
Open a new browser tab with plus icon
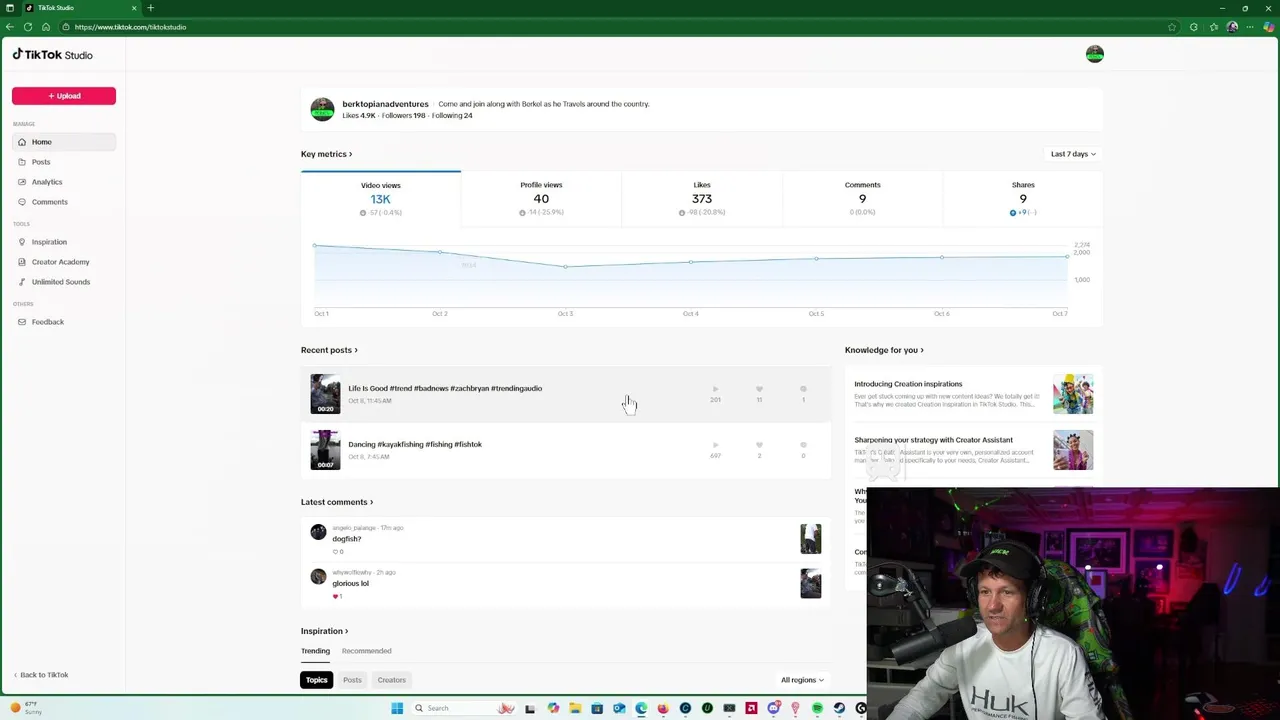tap(150, 8)
